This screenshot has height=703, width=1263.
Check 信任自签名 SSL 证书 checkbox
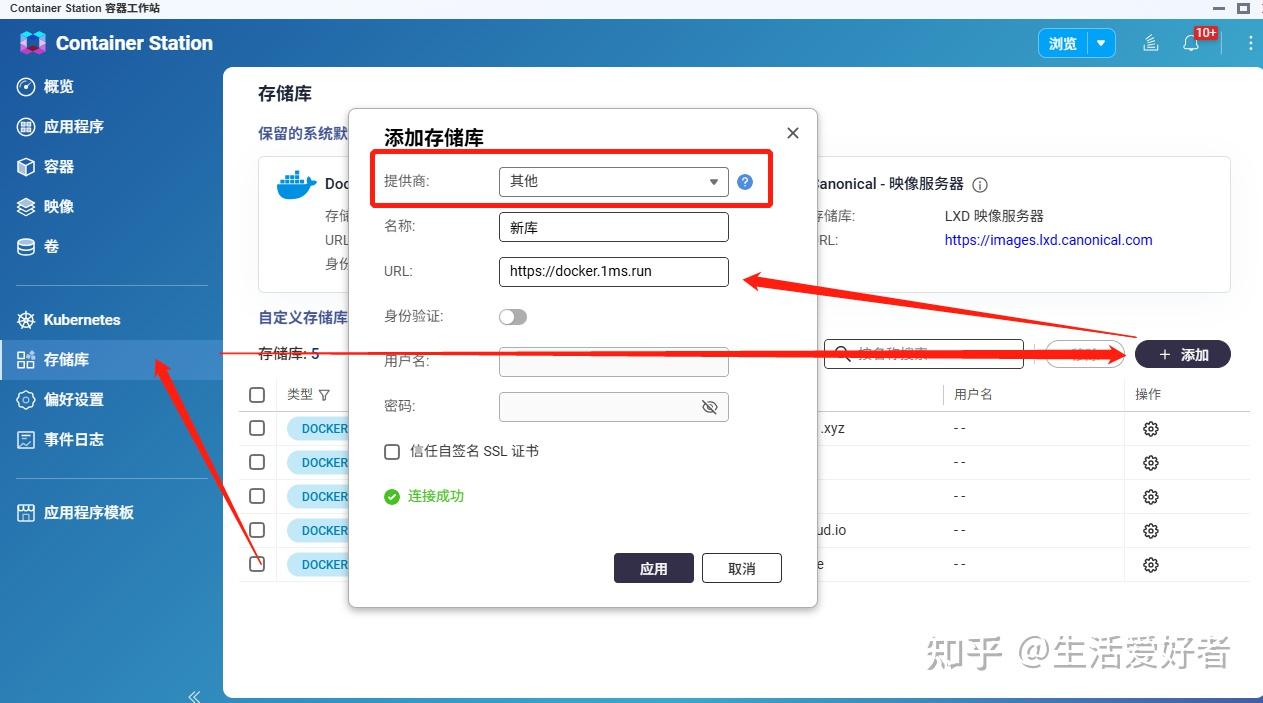(392, 452)
